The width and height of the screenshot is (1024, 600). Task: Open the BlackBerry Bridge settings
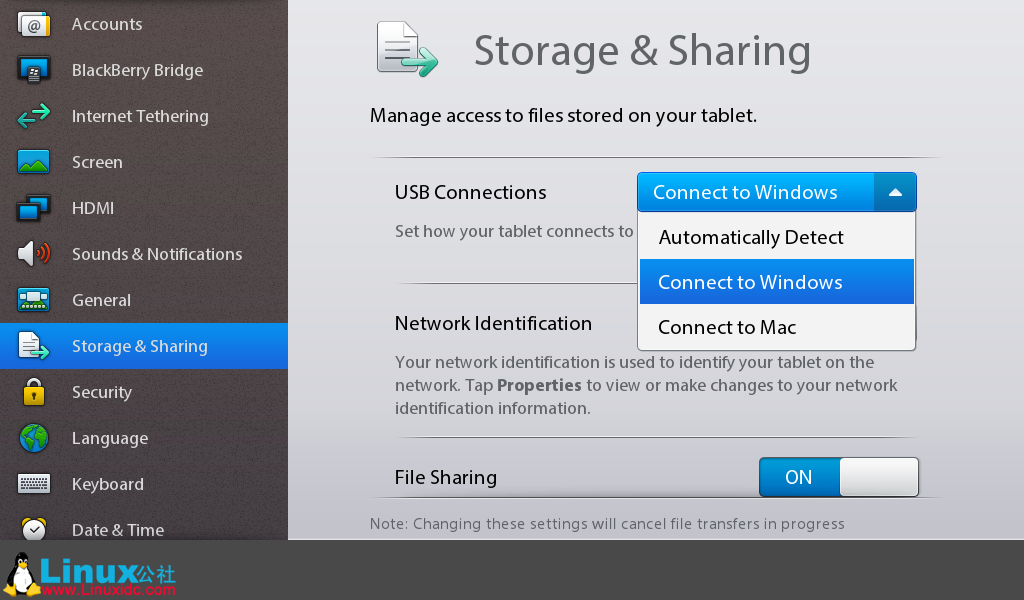click(144, 70)
